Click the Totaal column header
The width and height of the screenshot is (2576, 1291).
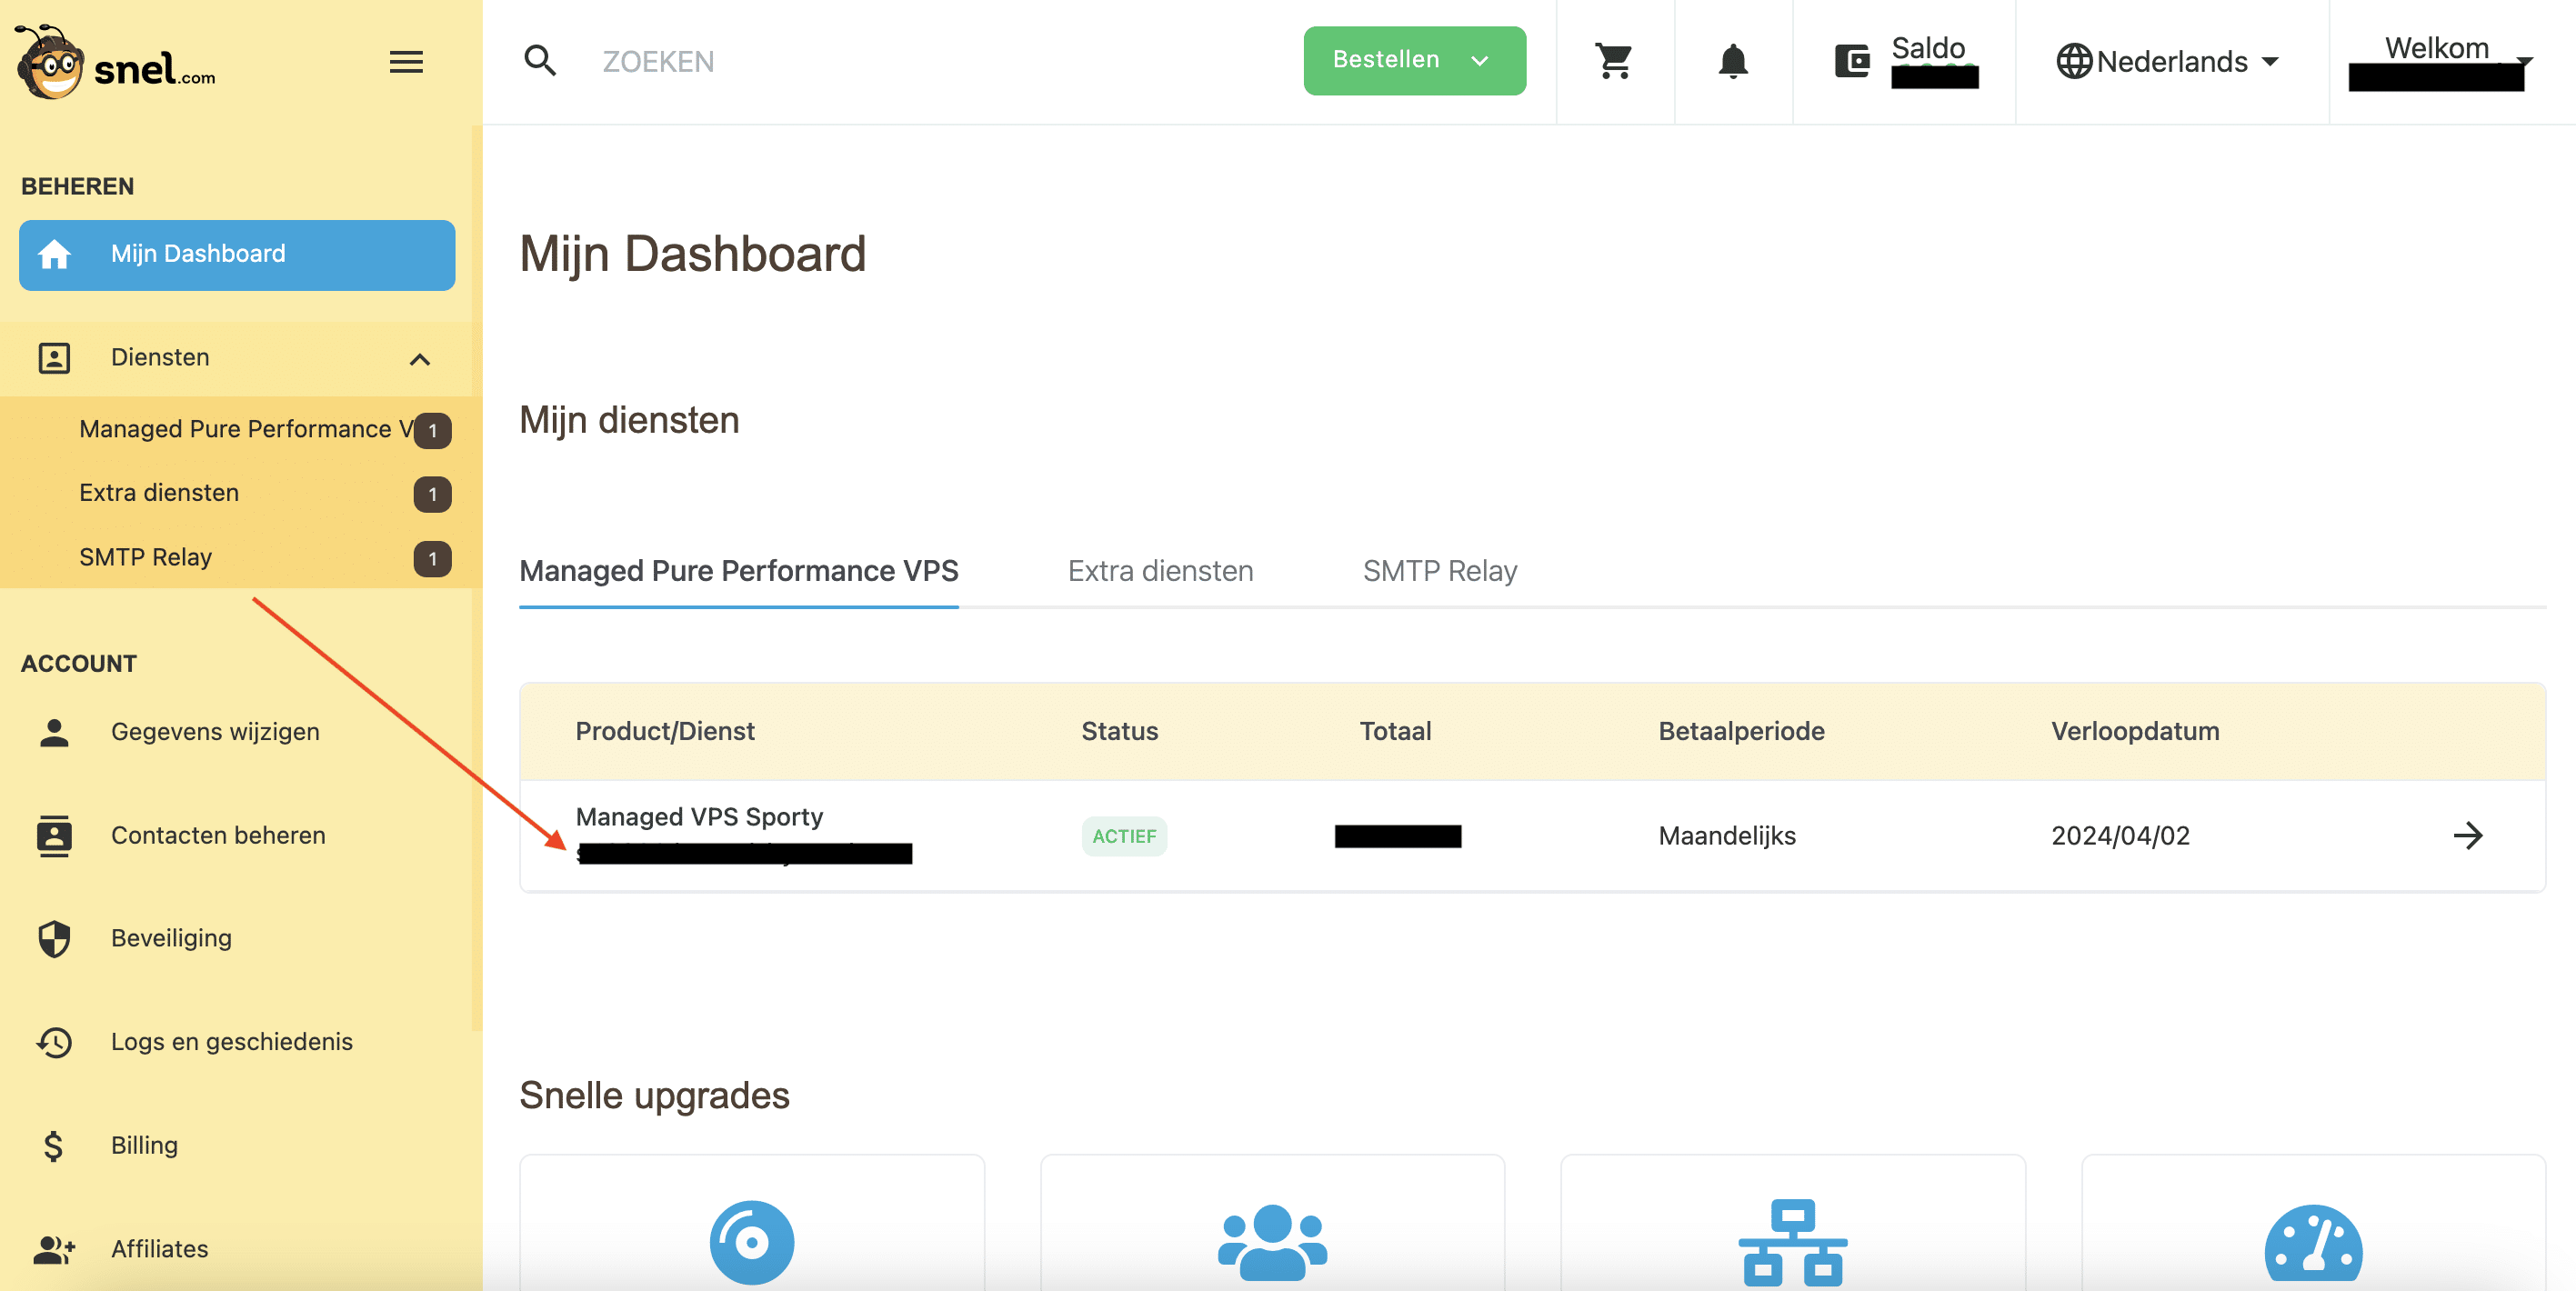click(x=1395, y=731)
